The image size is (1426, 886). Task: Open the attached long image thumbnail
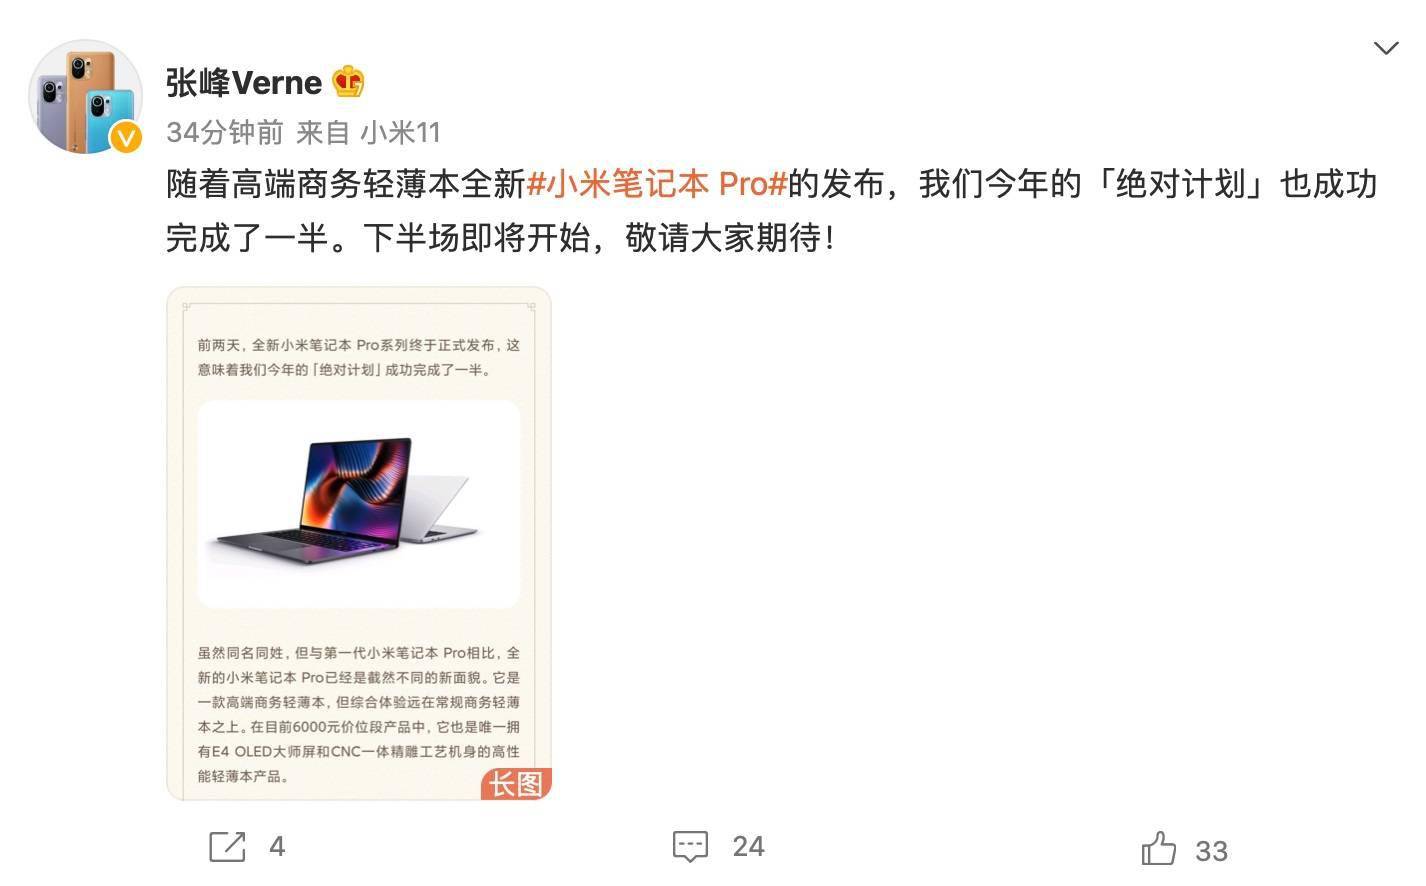point(359,544)
